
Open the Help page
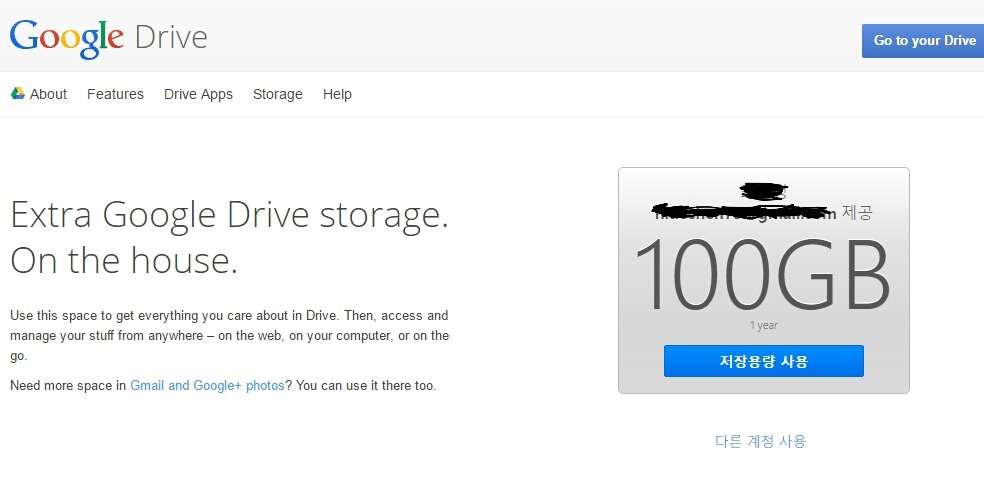point(337,94)
